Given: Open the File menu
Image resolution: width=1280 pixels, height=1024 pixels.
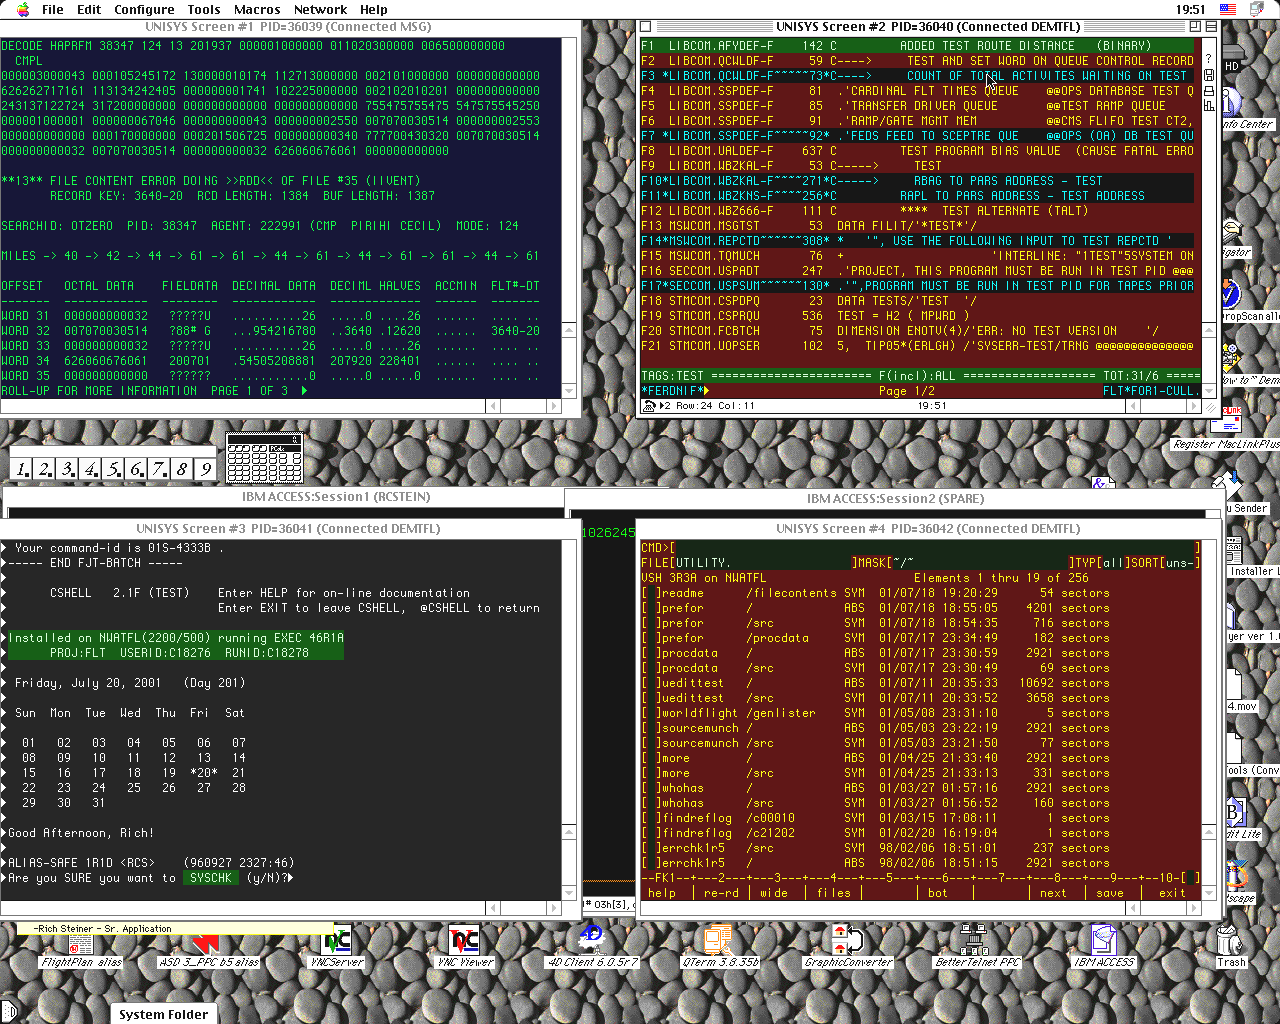Looking at the screenshot, I should pyautogui.click(x=53, y=9).
